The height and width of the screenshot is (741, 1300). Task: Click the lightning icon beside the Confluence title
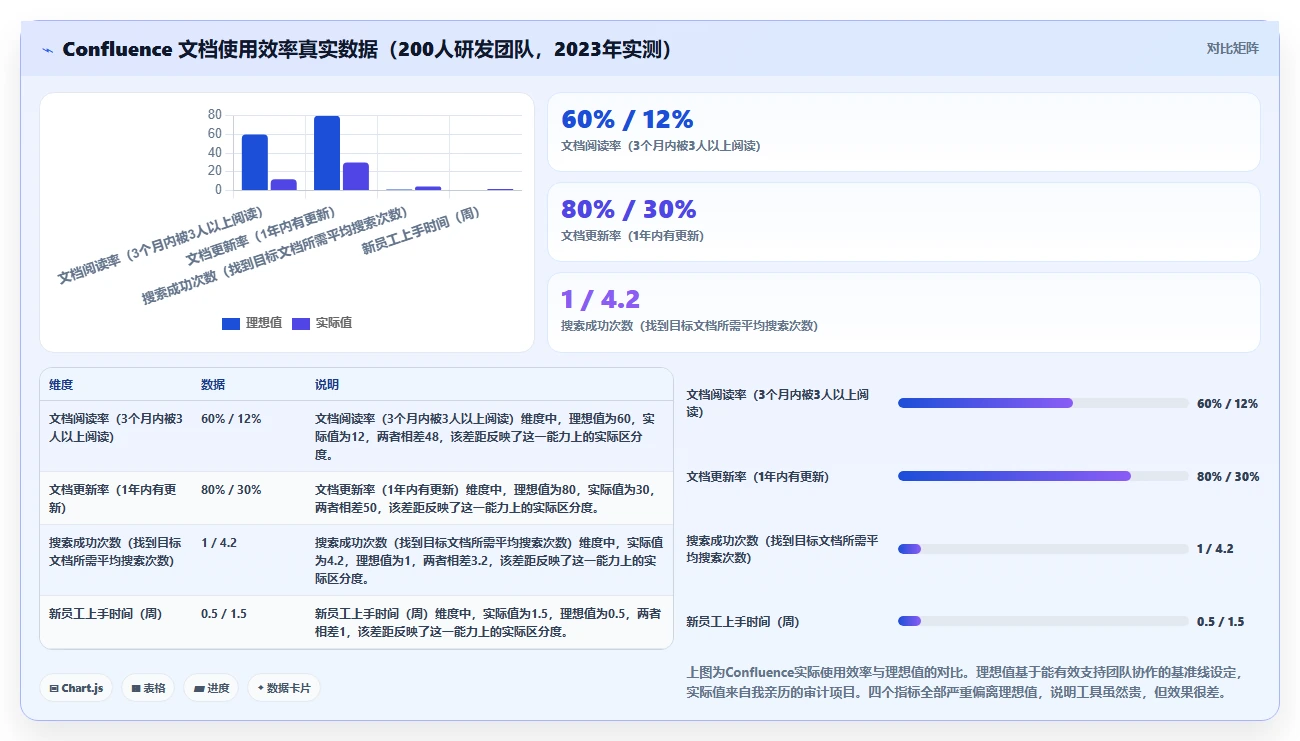(48, 50)
